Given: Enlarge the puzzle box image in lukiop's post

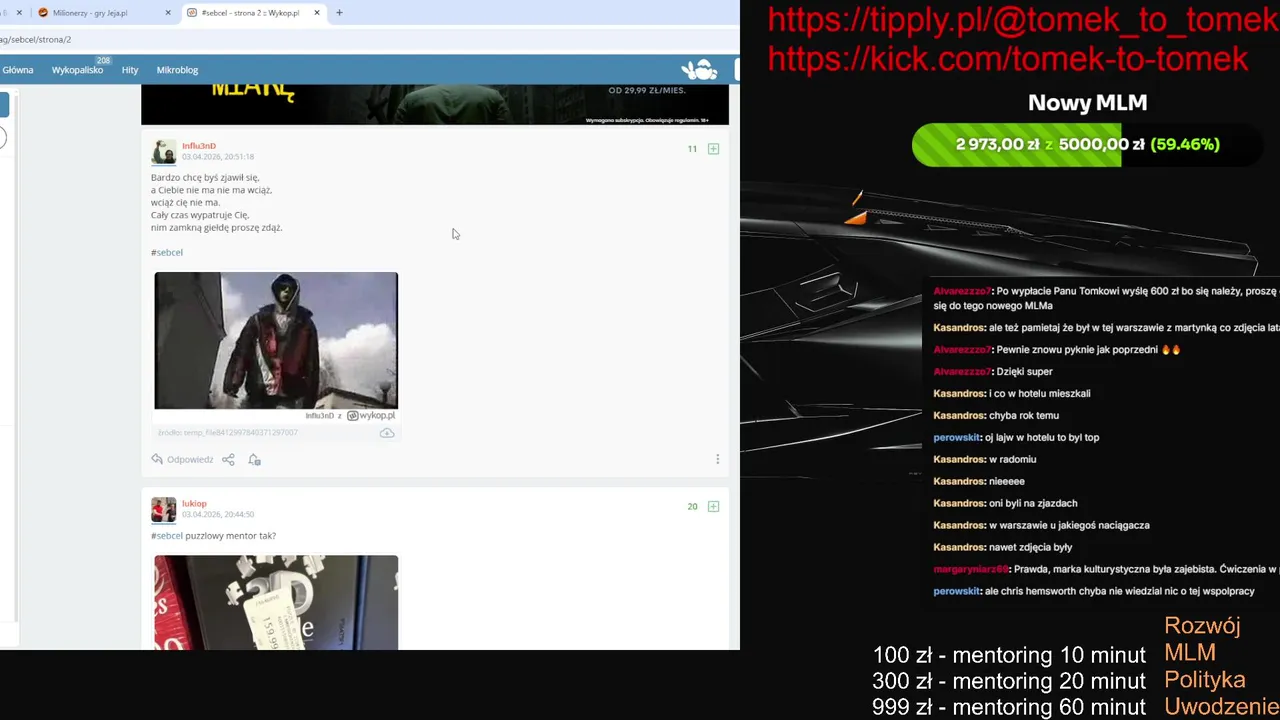Looking at the screenshot, I should (276, 603).
